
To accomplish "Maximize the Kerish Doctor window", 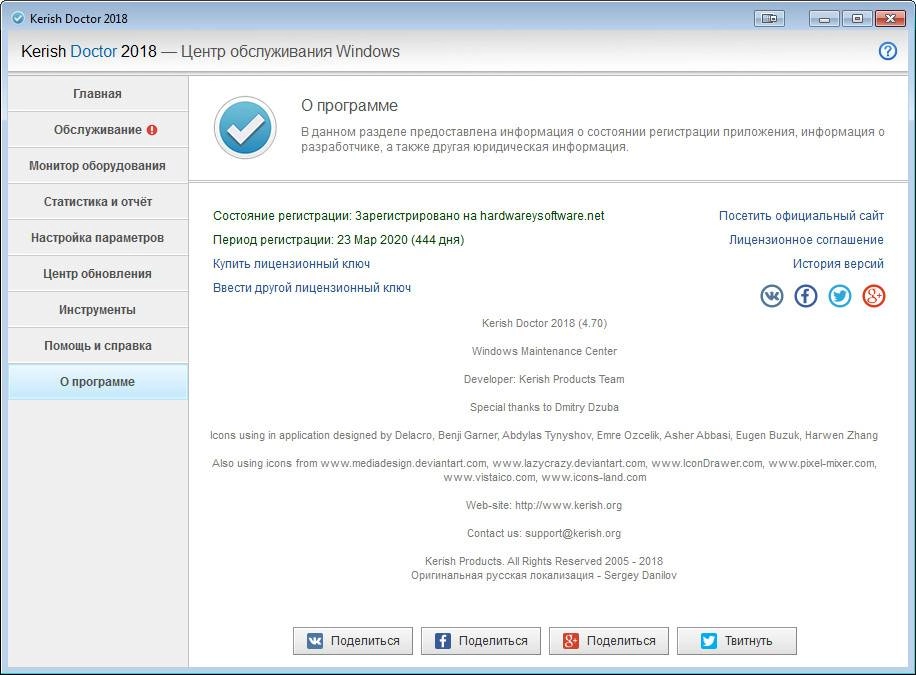I will [x=857, y=19].
